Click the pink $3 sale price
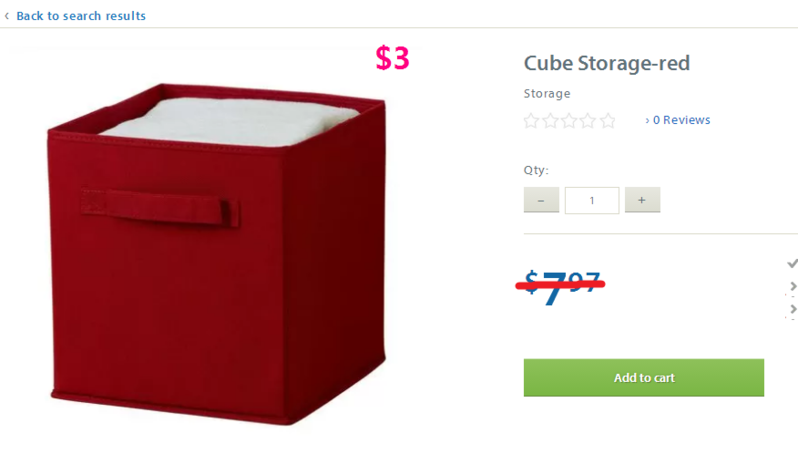 [x=392, y=58]
